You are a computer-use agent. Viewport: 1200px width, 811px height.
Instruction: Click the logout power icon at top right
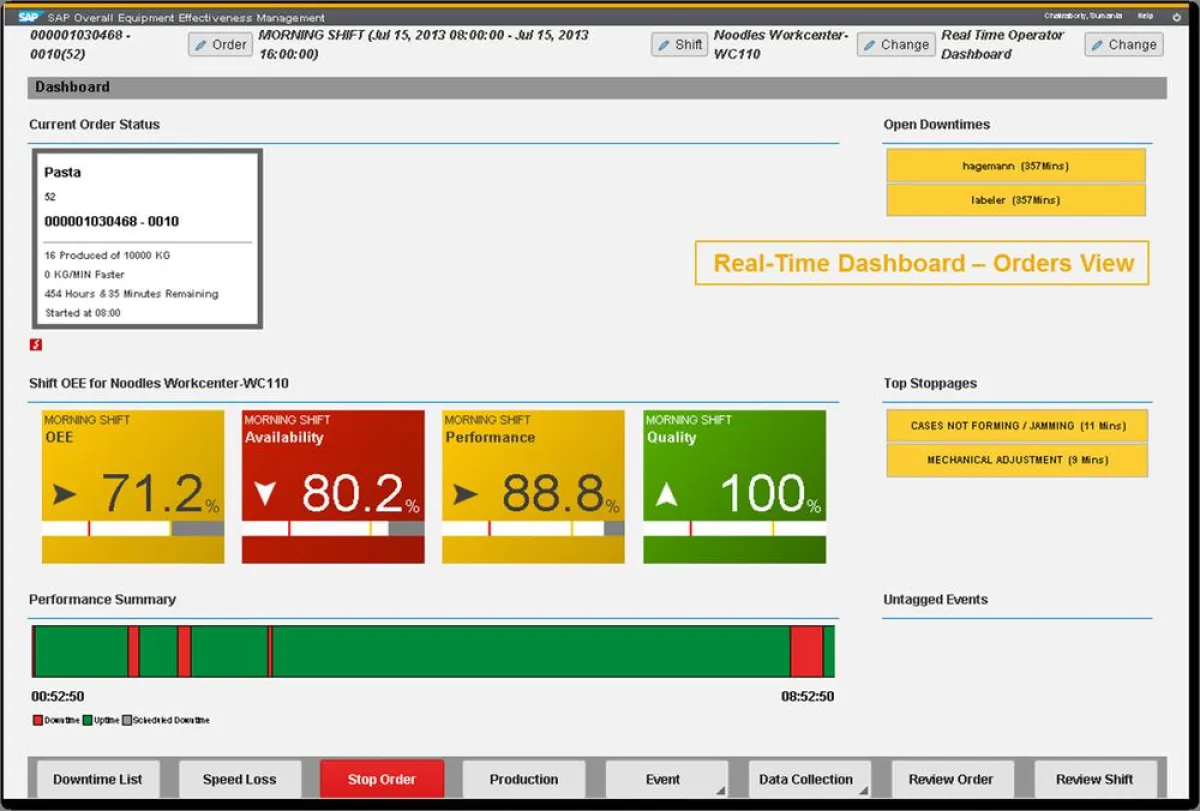(1177, 17)
